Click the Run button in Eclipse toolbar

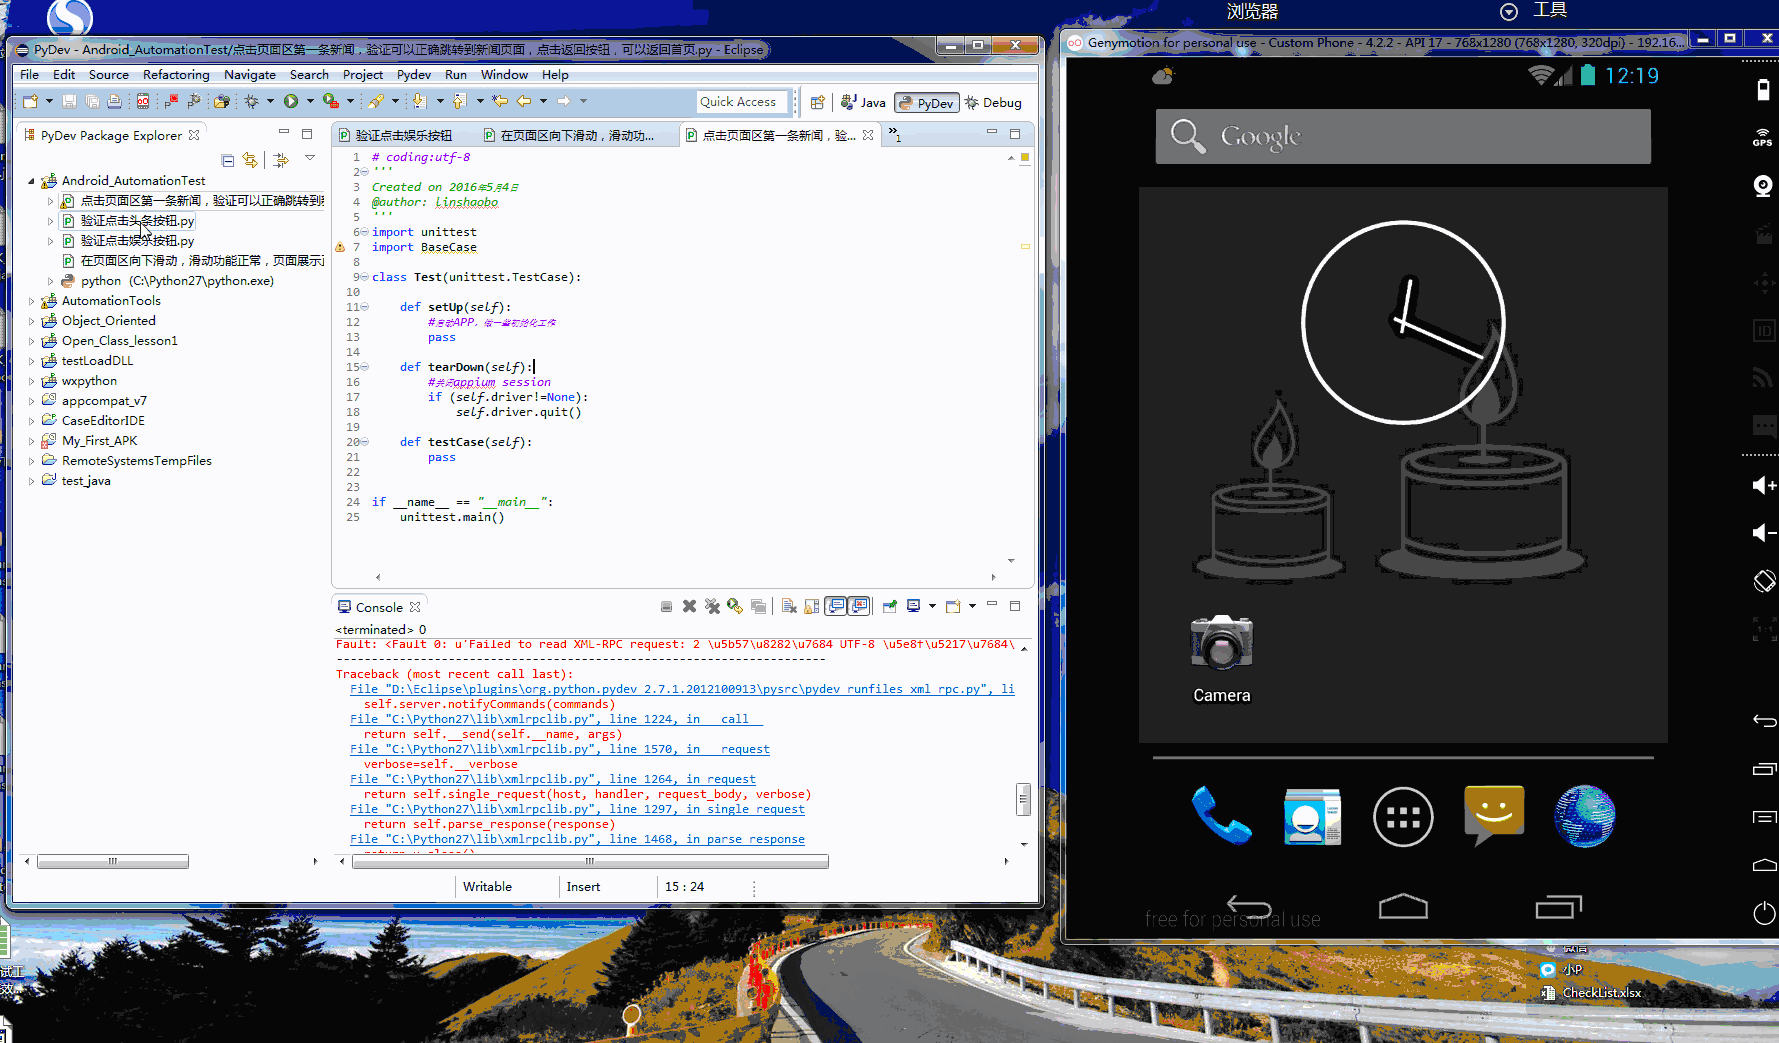point(291,101)
